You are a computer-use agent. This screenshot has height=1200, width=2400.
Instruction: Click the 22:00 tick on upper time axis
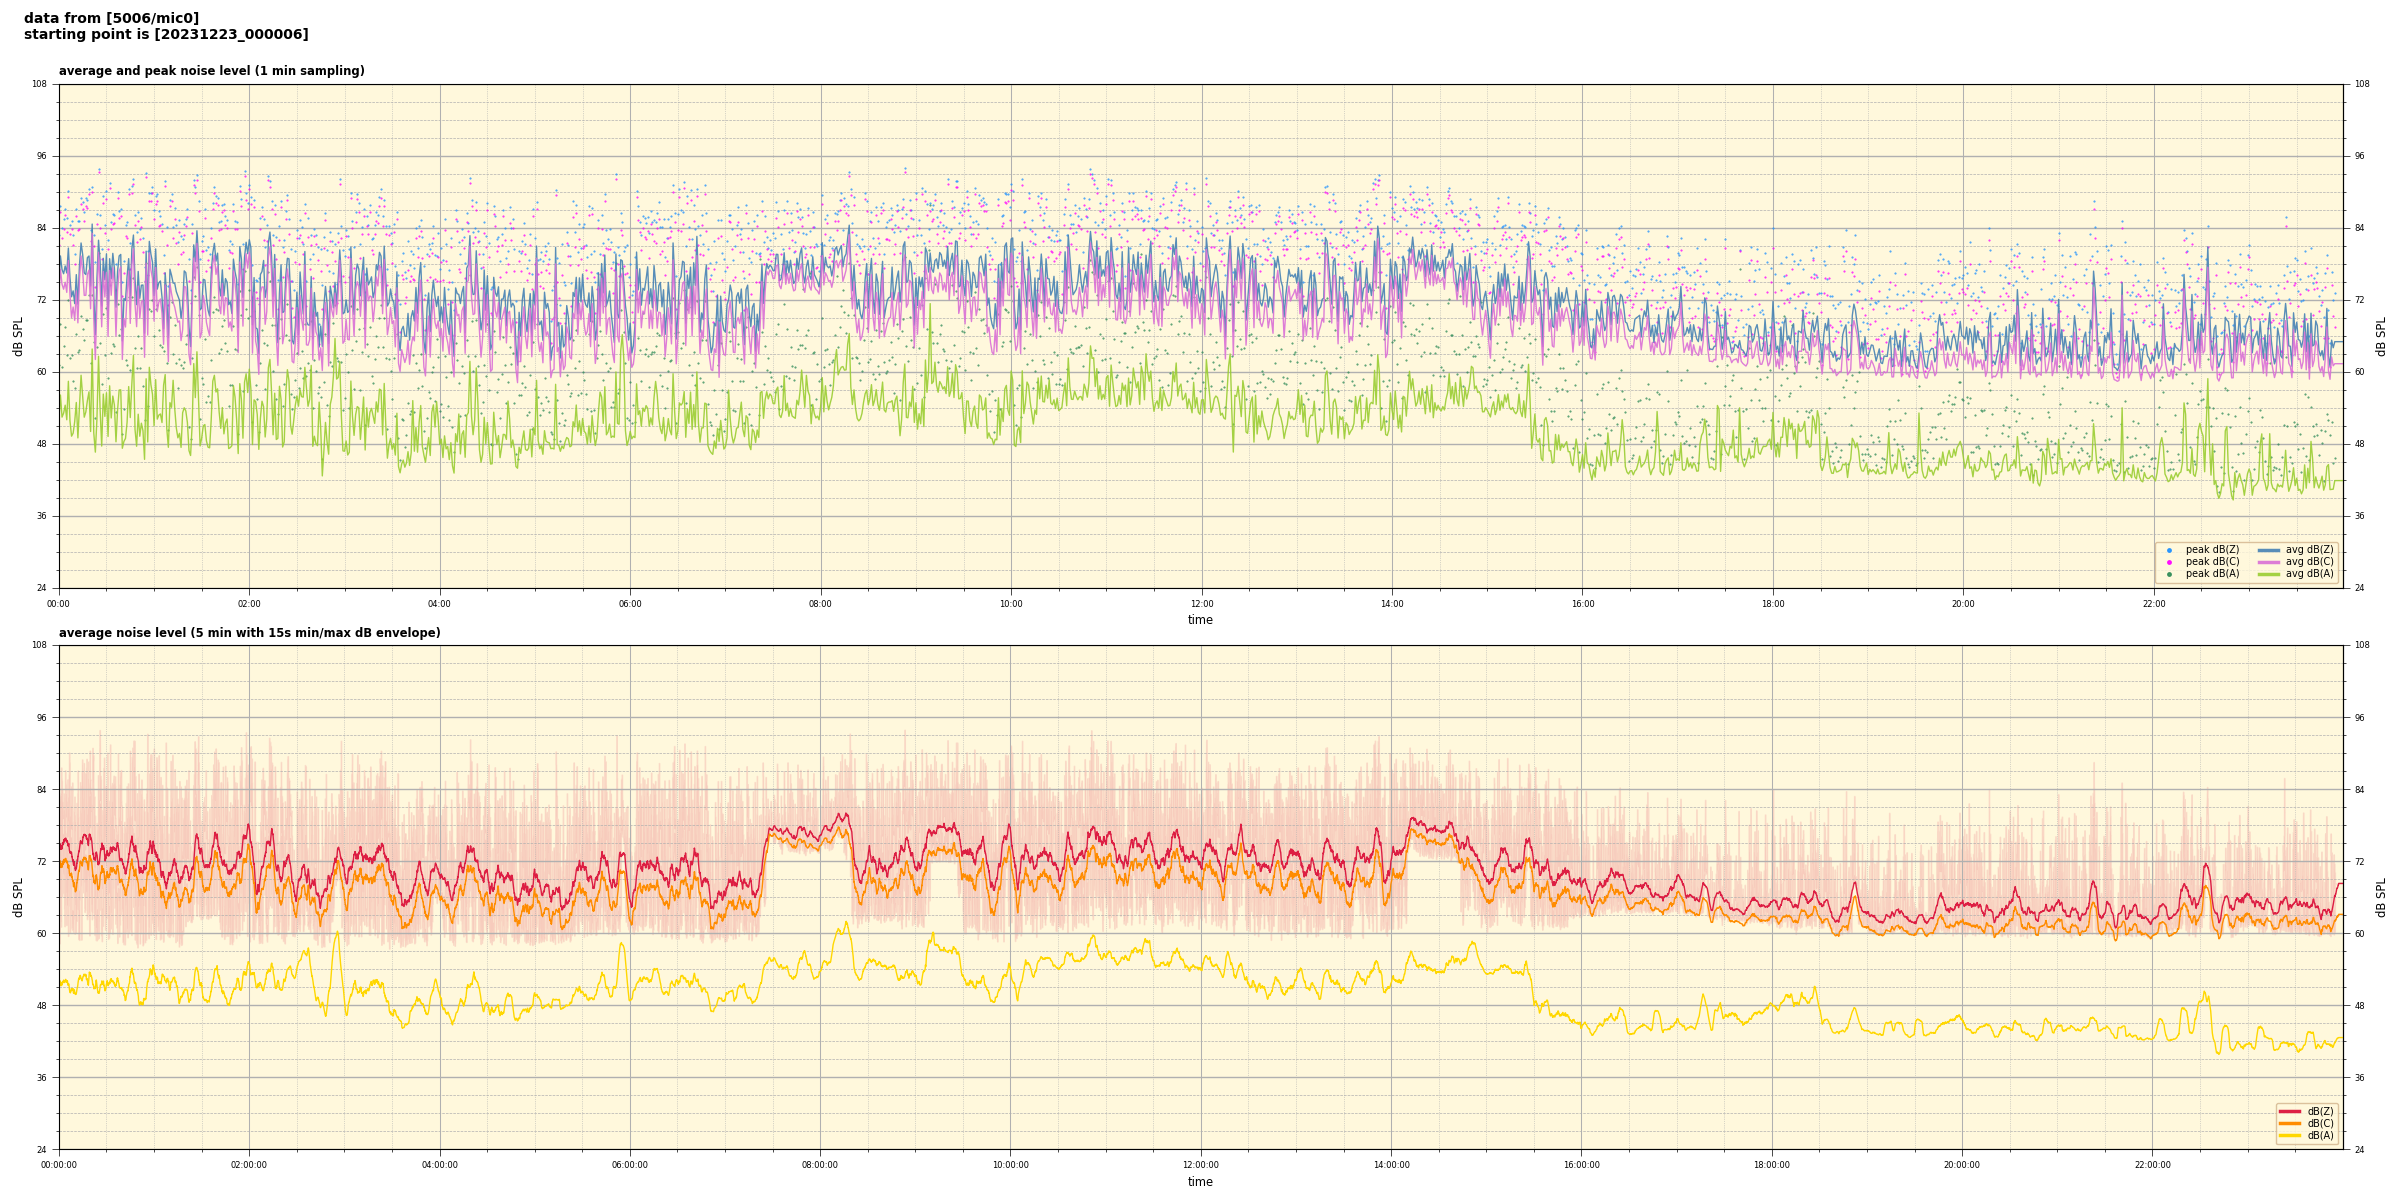point(2153,604)
